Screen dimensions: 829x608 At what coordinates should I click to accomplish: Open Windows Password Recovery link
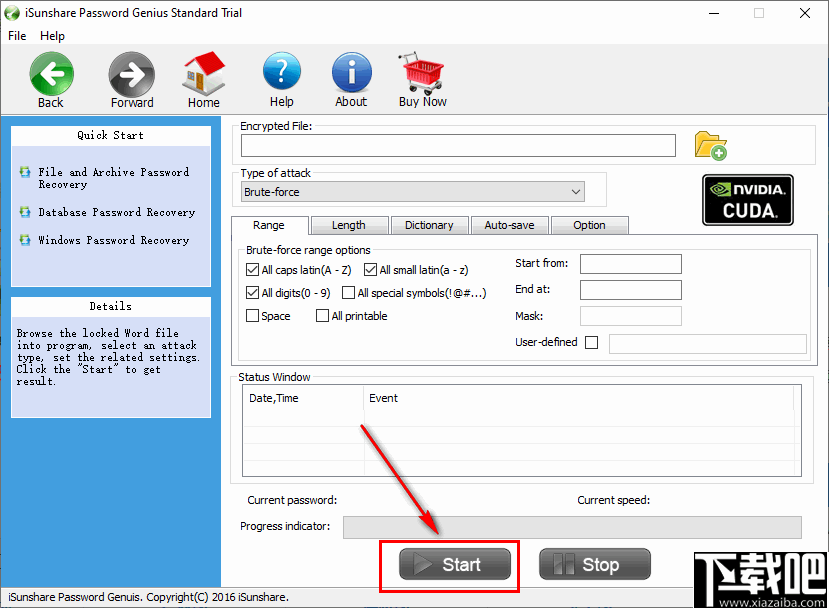113,240
